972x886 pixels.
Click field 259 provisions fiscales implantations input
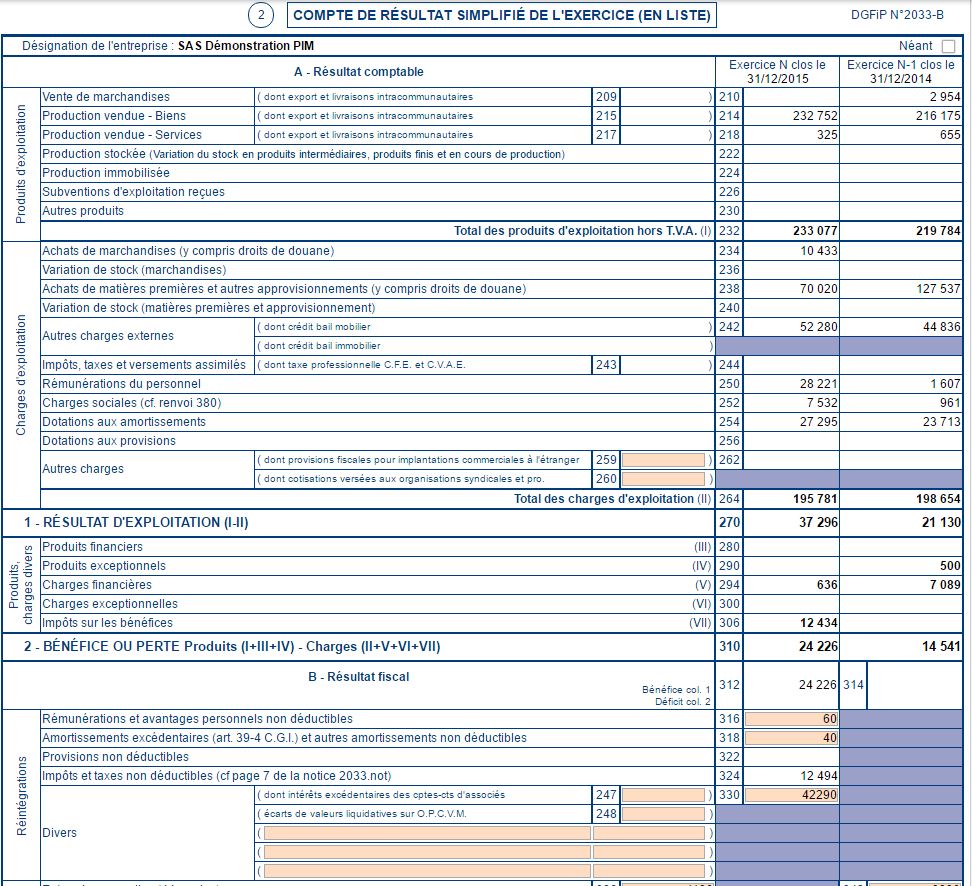pos(664,460)
